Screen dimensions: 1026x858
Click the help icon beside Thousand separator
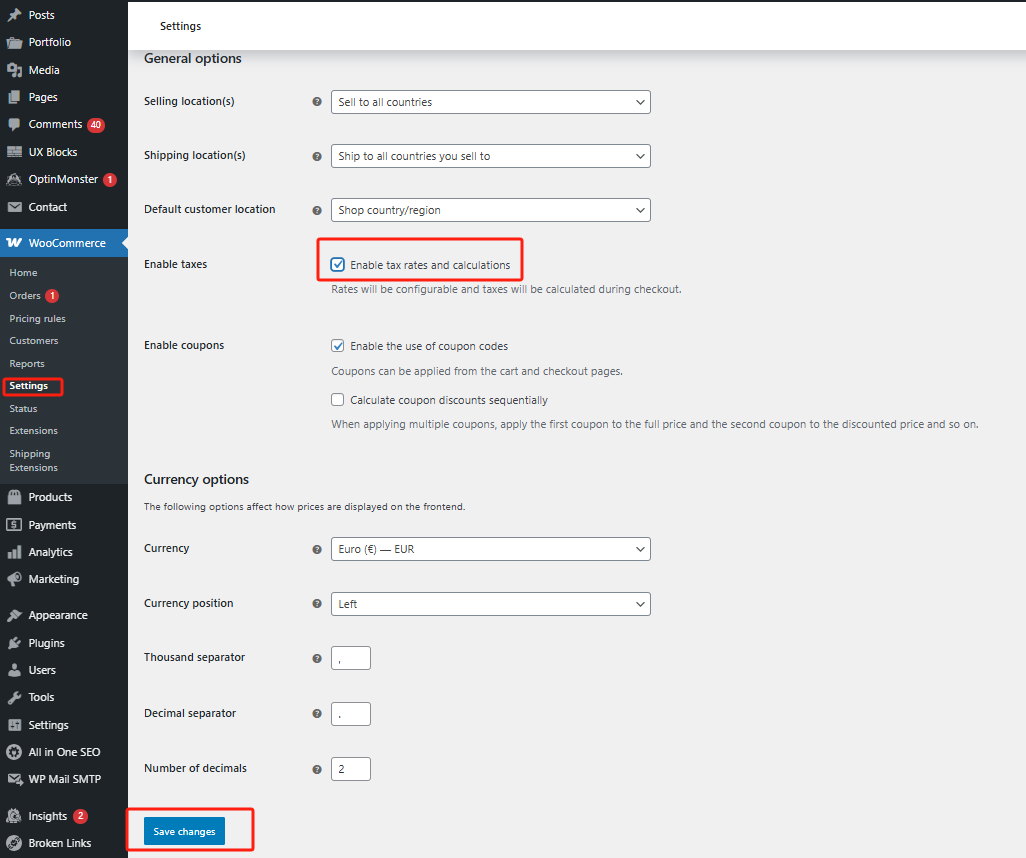(x=317, y=658)
